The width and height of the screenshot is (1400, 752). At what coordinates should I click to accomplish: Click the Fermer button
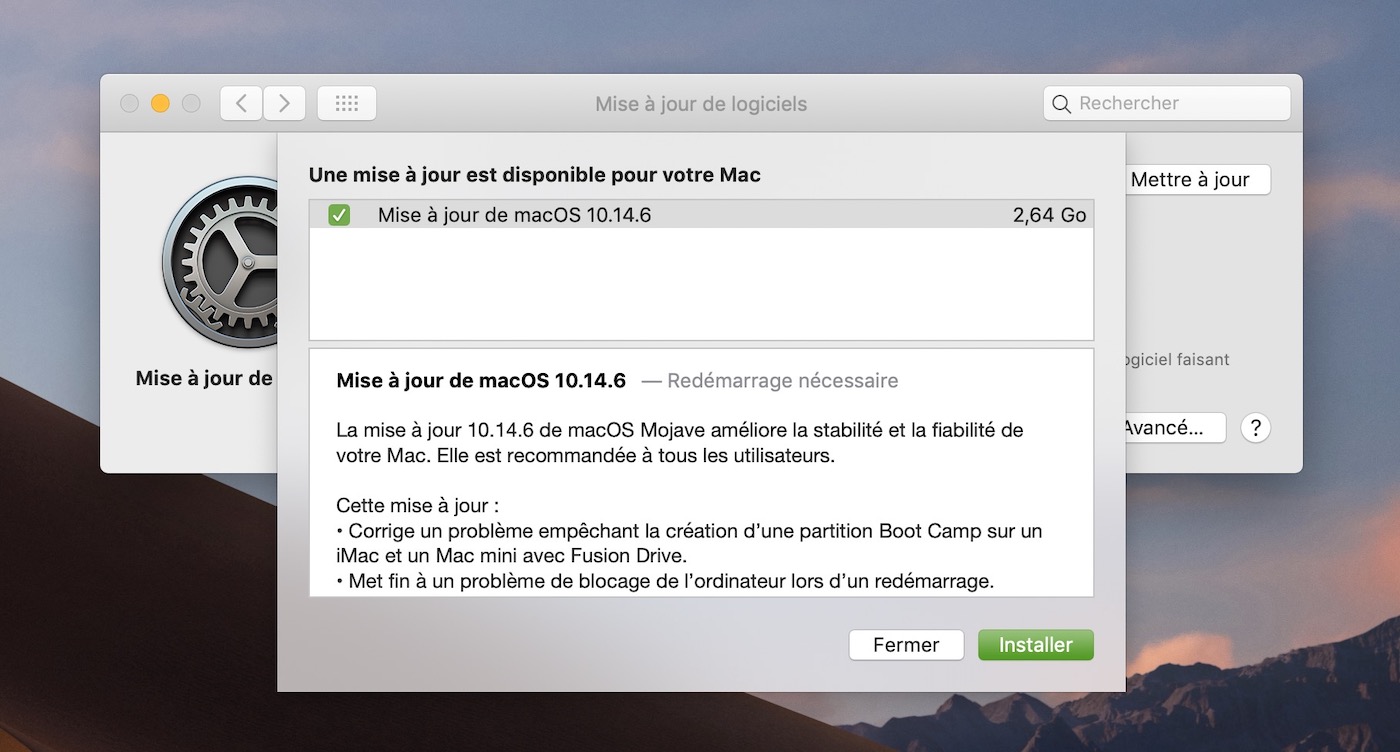[x=906, y=645]
